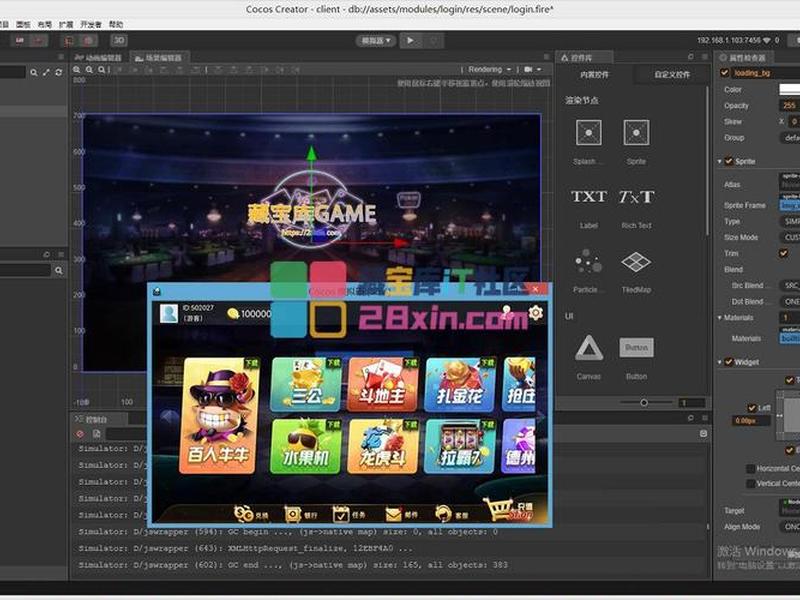The width and height of the screenshot is (800, 600).
Task: Refresh the left asset panel
Action: pos(59,72)
